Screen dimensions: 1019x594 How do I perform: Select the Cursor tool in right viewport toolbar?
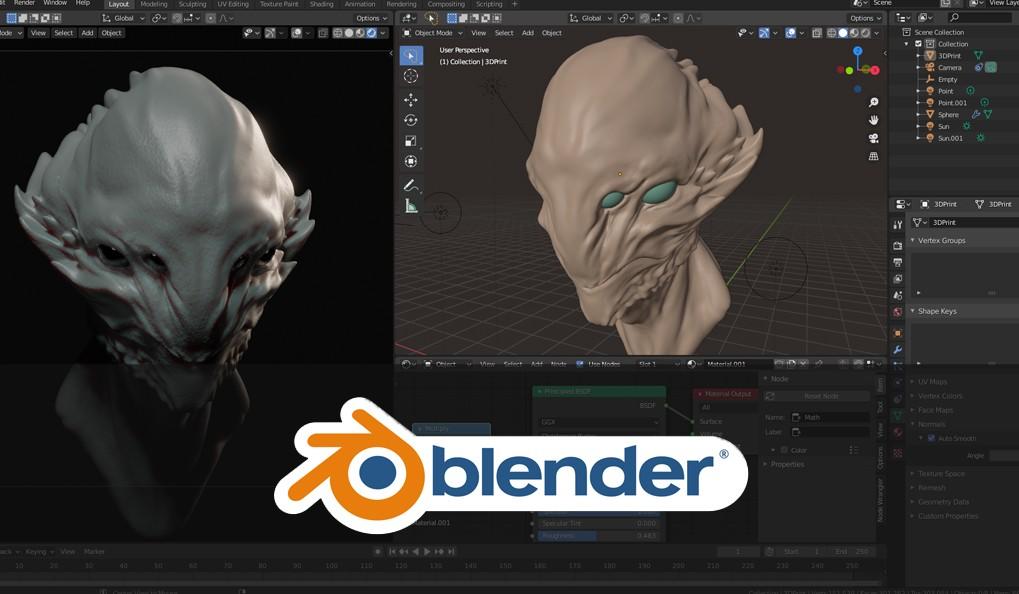[411, 76]
